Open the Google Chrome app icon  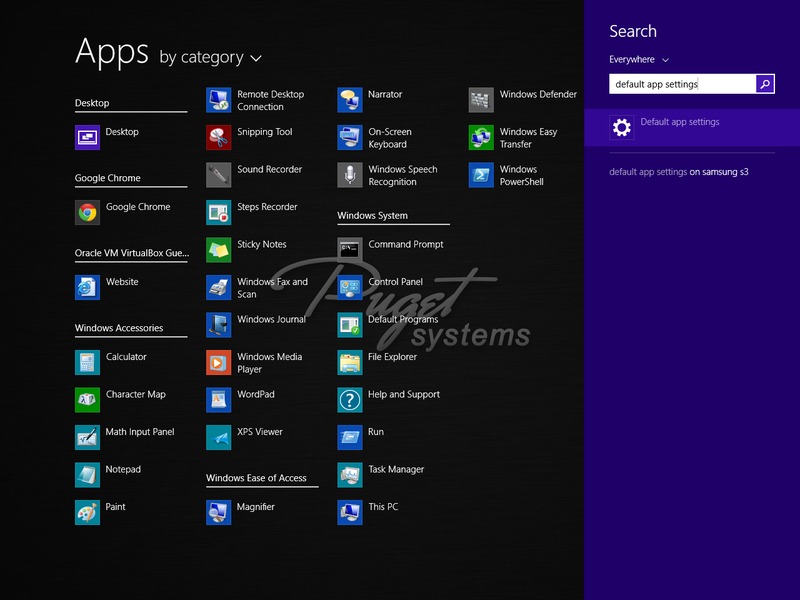[88, 212]
